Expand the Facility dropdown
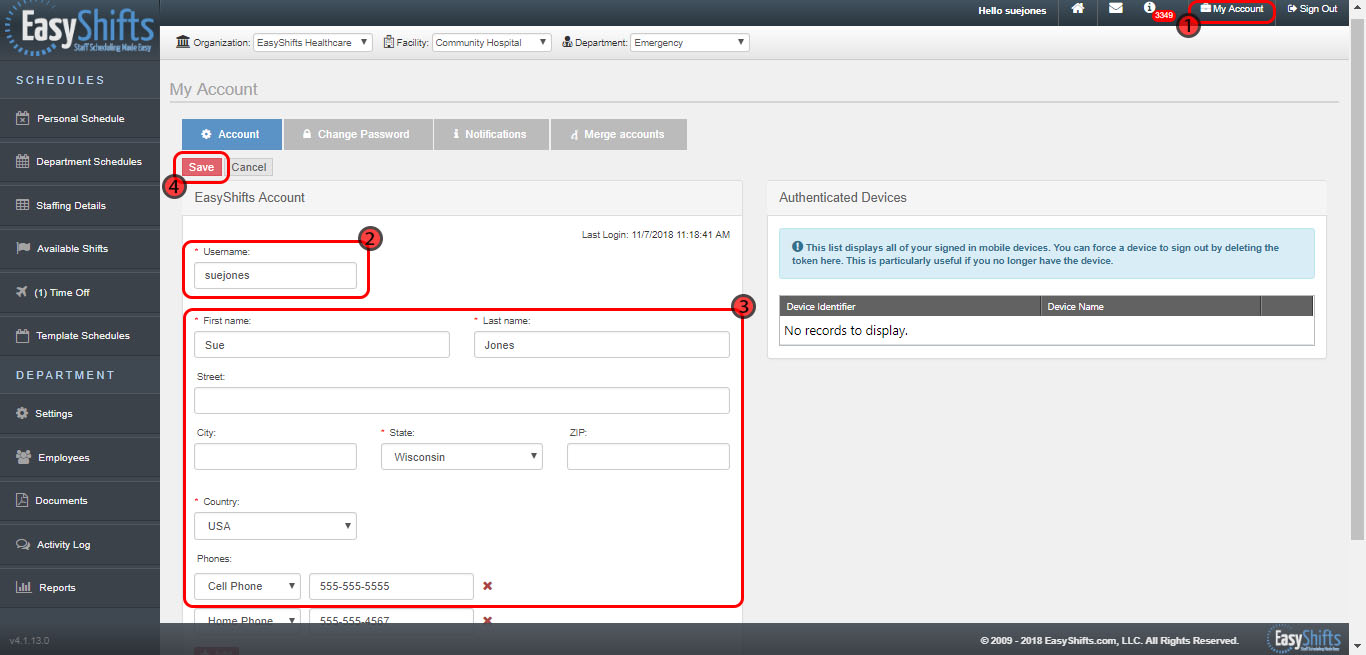Screen dimensions: 1366x655 point(491,43)
